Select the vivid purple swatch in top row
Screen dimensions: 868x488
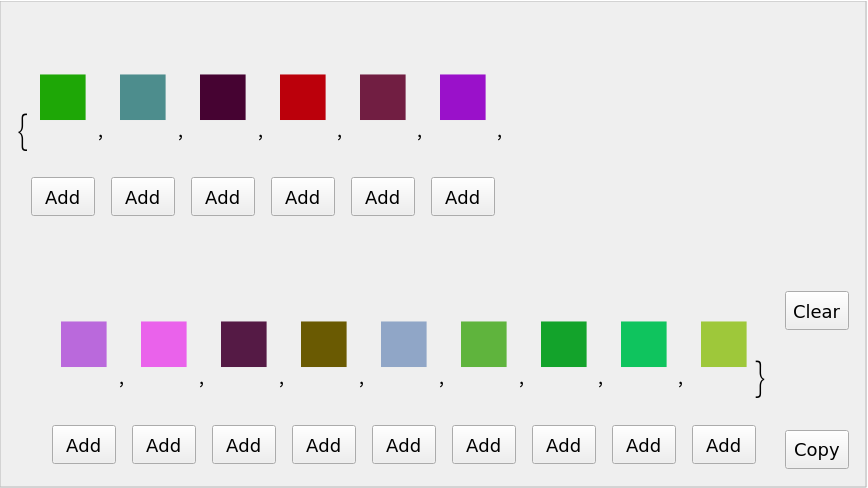pyautogui.click(x=462, y=97)
